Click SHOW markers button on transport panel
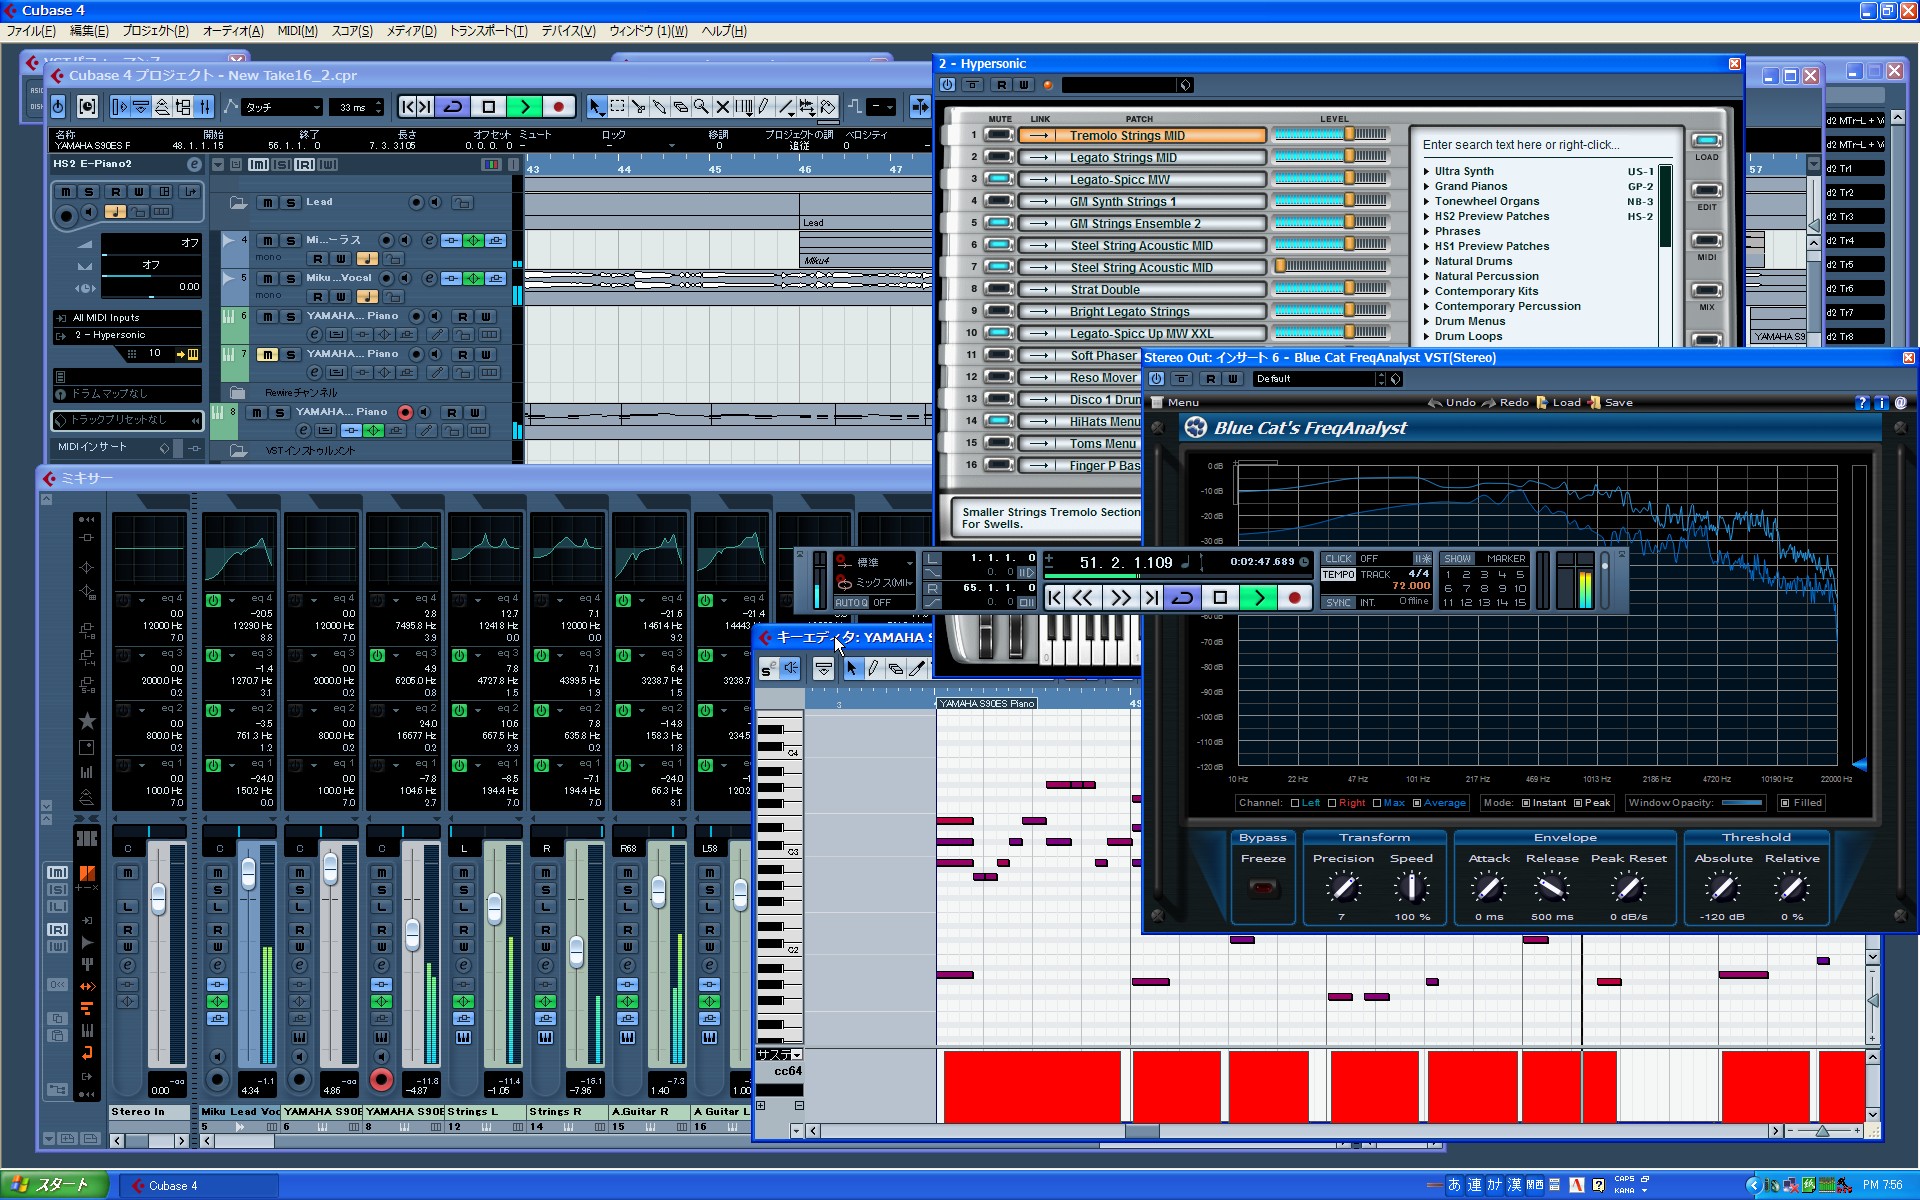Image resolution: width=1920 pixels, height=1200 pixels. coord(1457,559)
